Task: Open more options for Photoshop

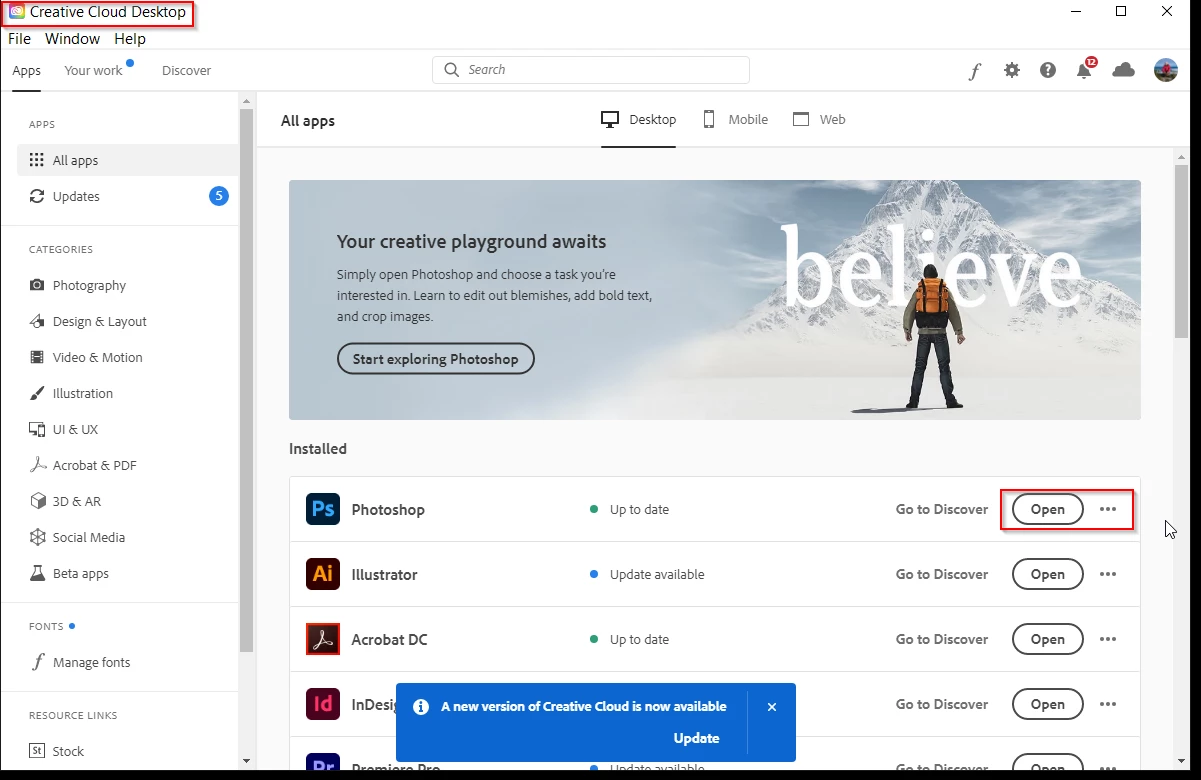Action: coord(1108,509)
